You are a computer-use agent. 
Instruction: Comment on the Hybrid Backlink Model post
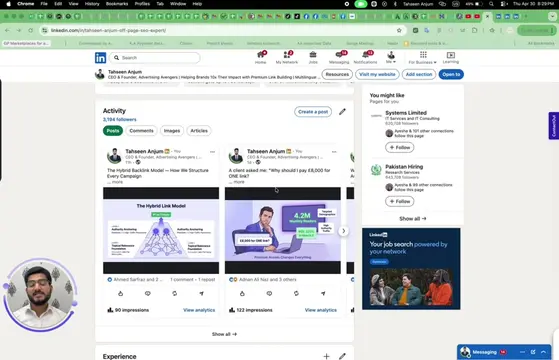(x=148, y=293)
